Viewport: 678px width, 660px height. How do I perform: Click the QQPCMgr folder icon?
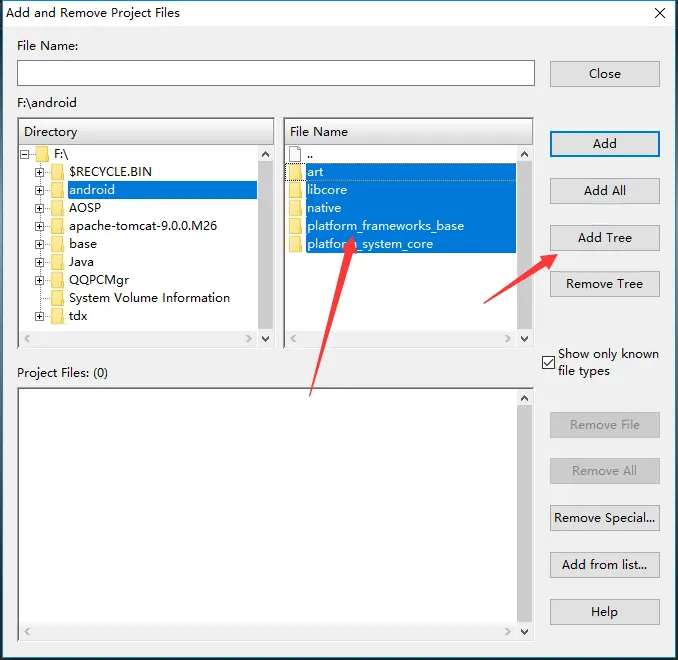[x=57, y=280]
